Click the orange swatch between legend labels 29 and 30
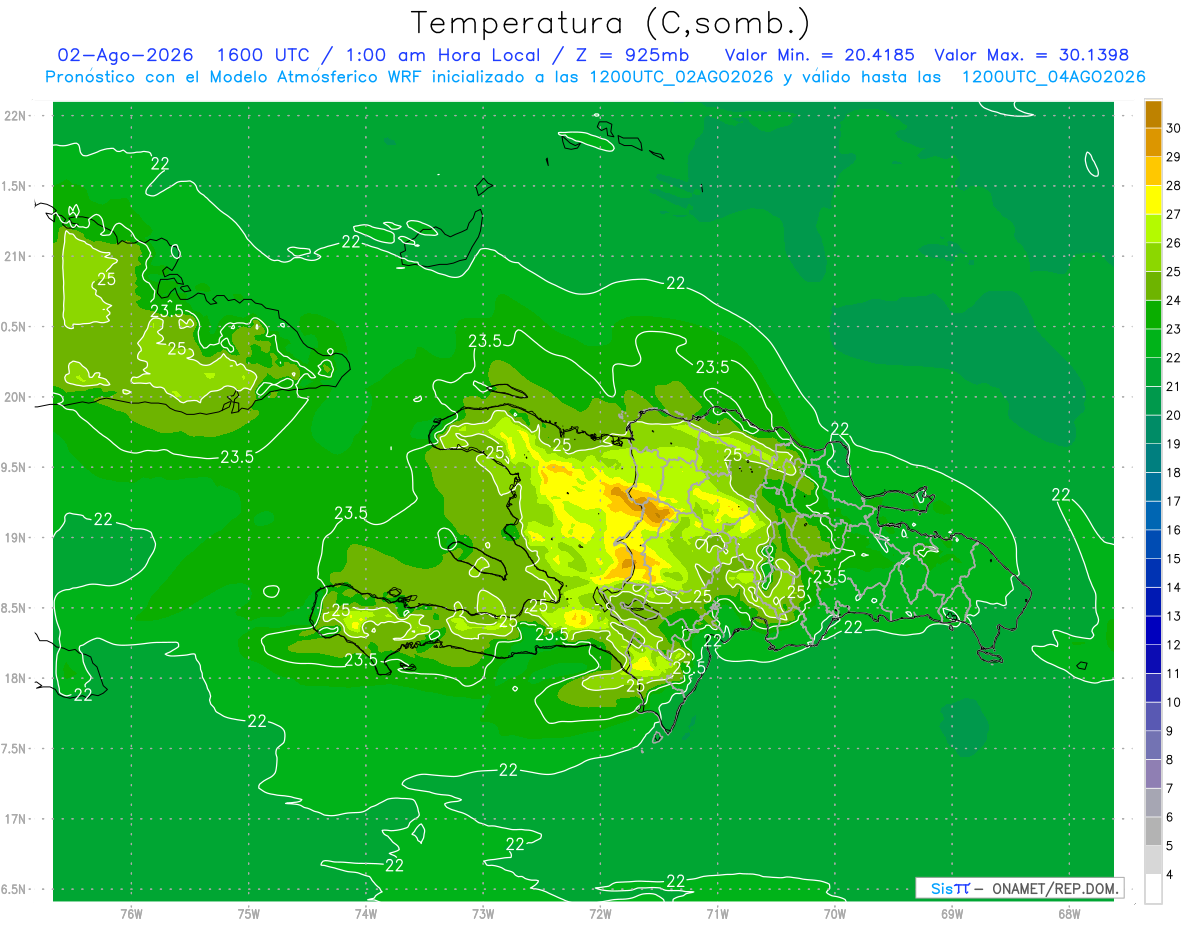 click(x=1153, y=142)
